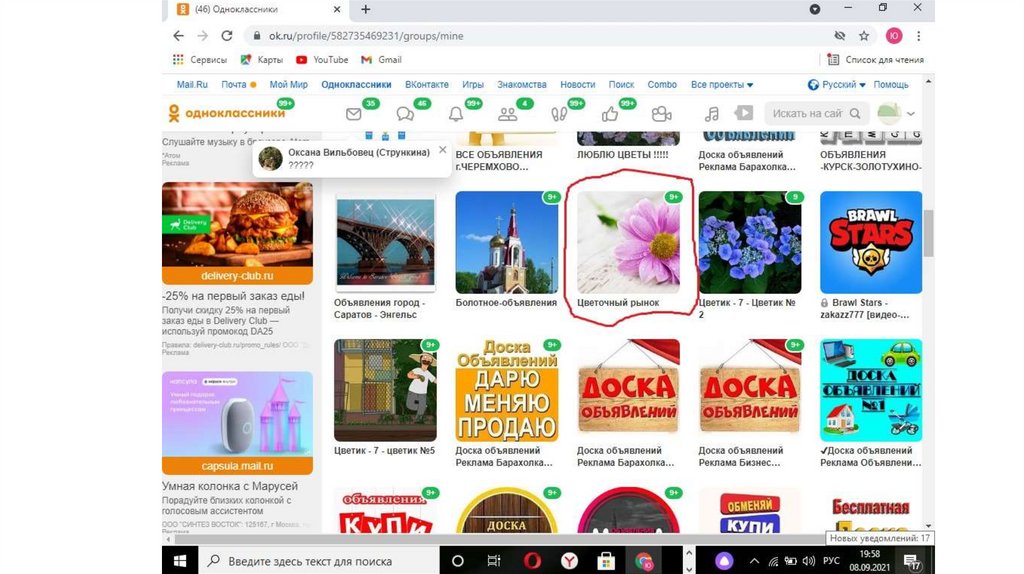Open discussions speech bubble icon
The width and height of the screenshot is (1024, 574).
(405, 114)
